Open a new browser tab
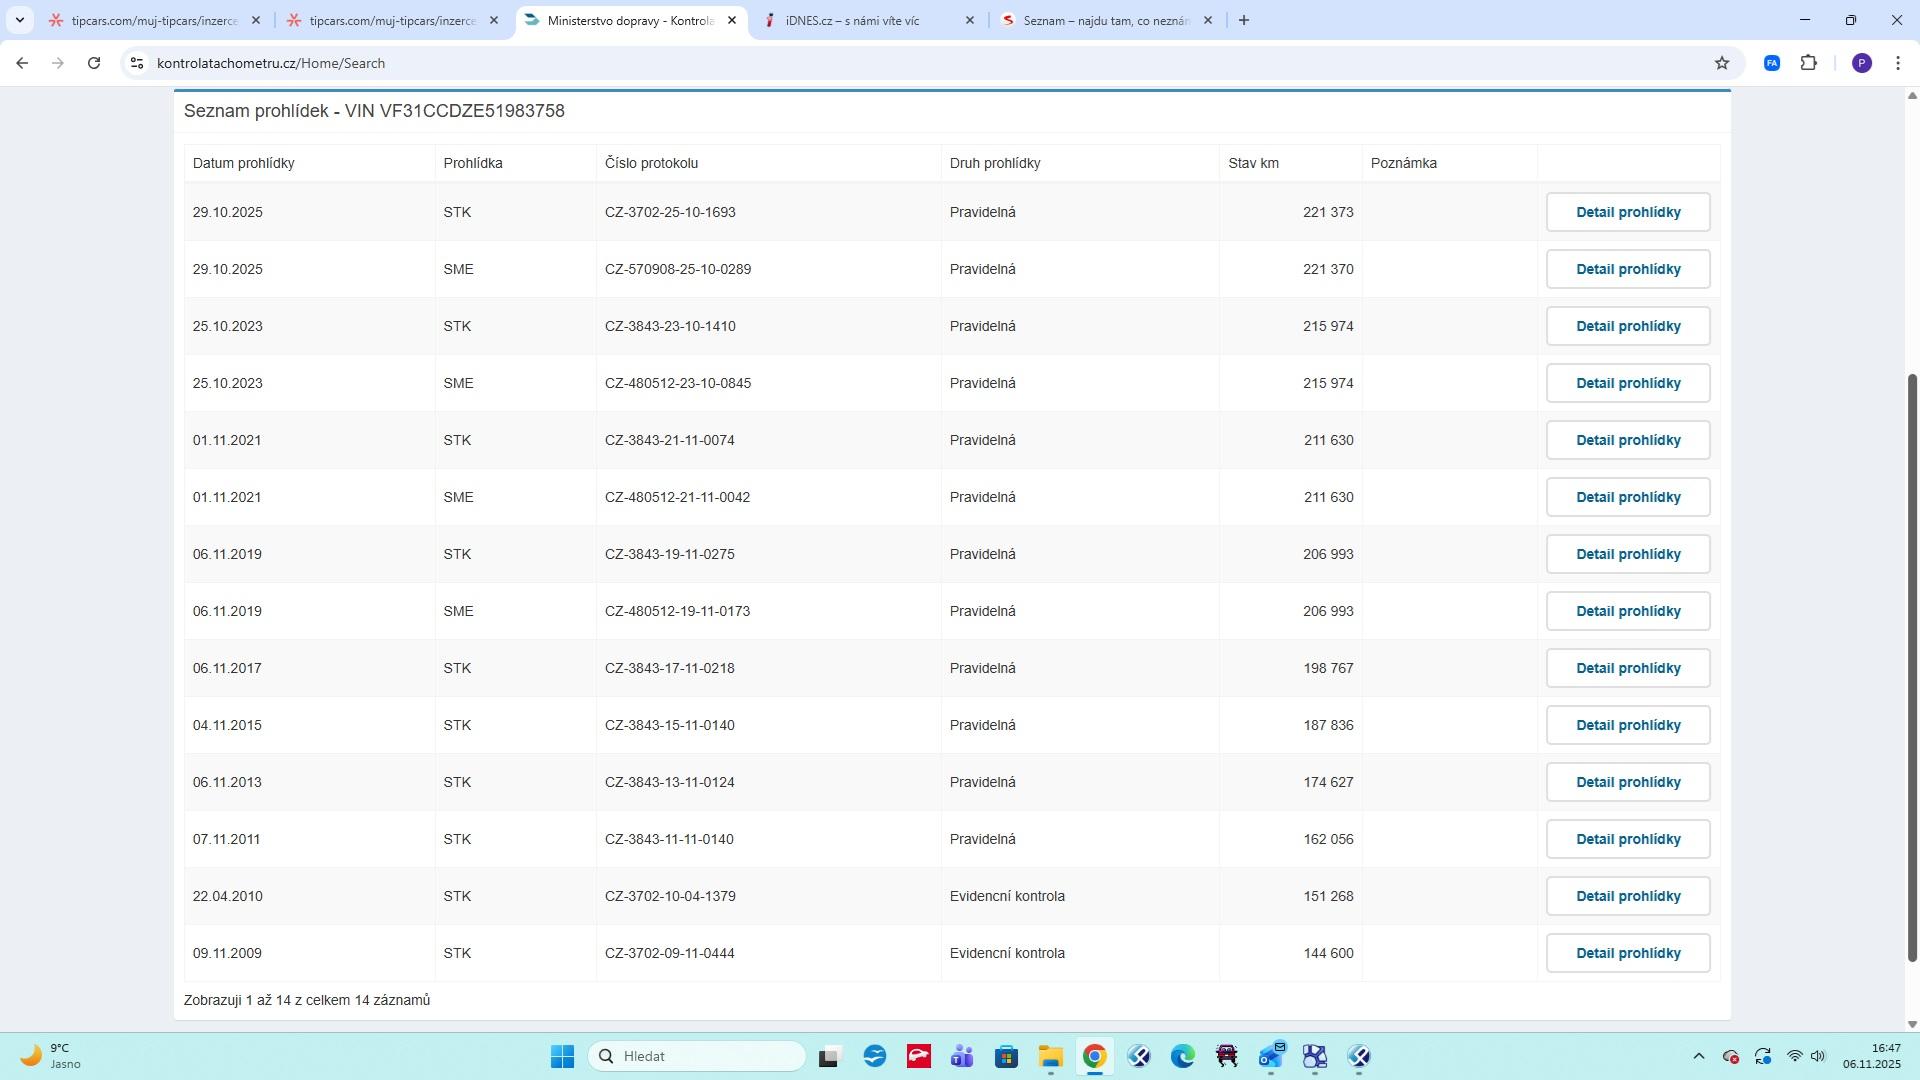Viewport: 1920px width, 1080px height. tap(1244, 20)
